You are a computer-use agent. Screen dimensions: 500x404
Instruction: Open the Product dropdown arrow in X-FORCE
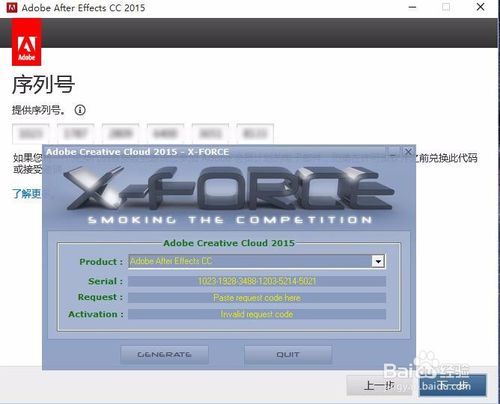coord(378,261)
